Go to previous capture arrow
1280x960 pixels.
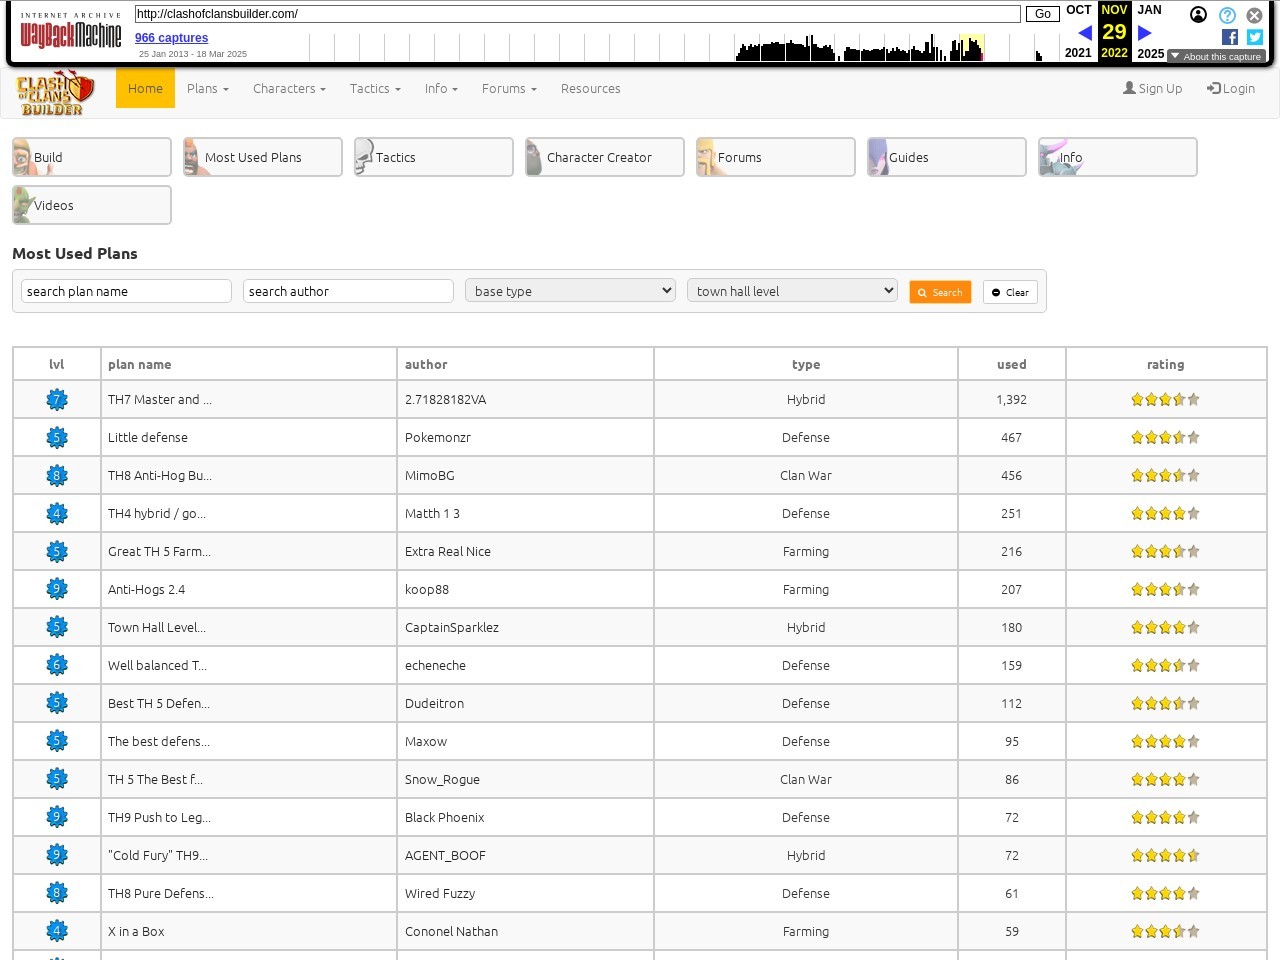point(1085,33)
